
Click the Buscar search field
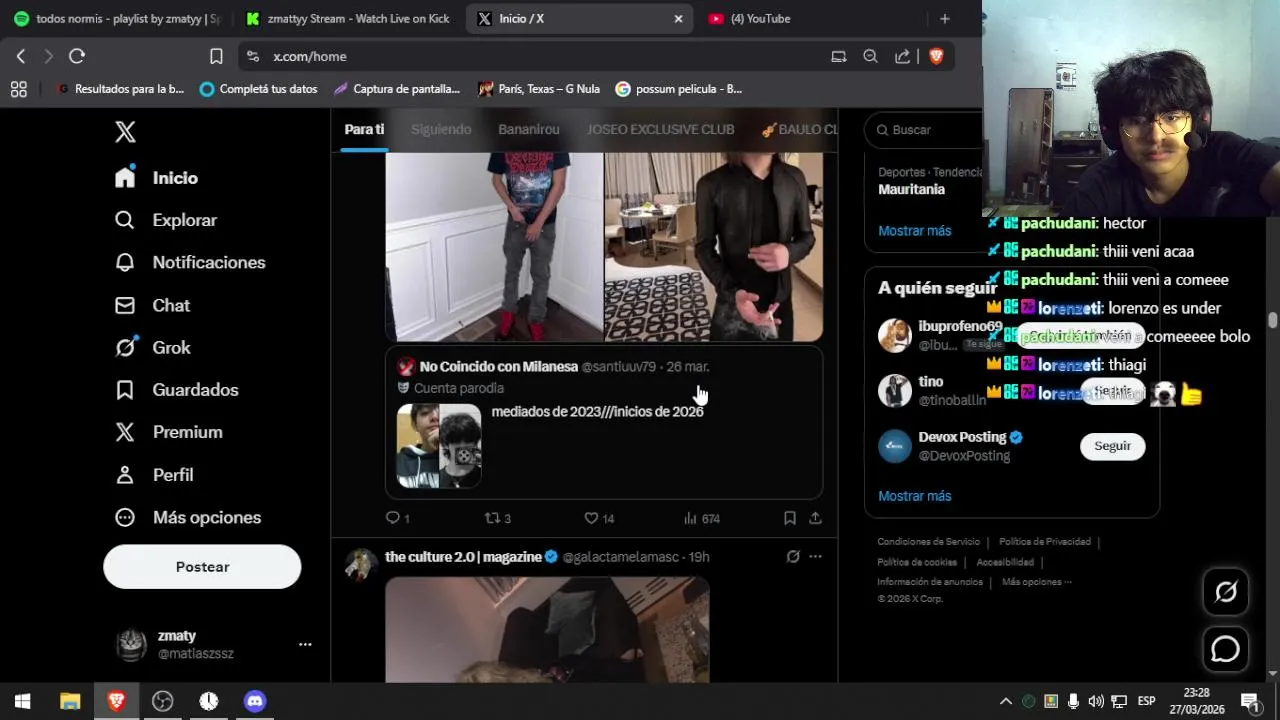pyautogui.click(x=924, y=130)
